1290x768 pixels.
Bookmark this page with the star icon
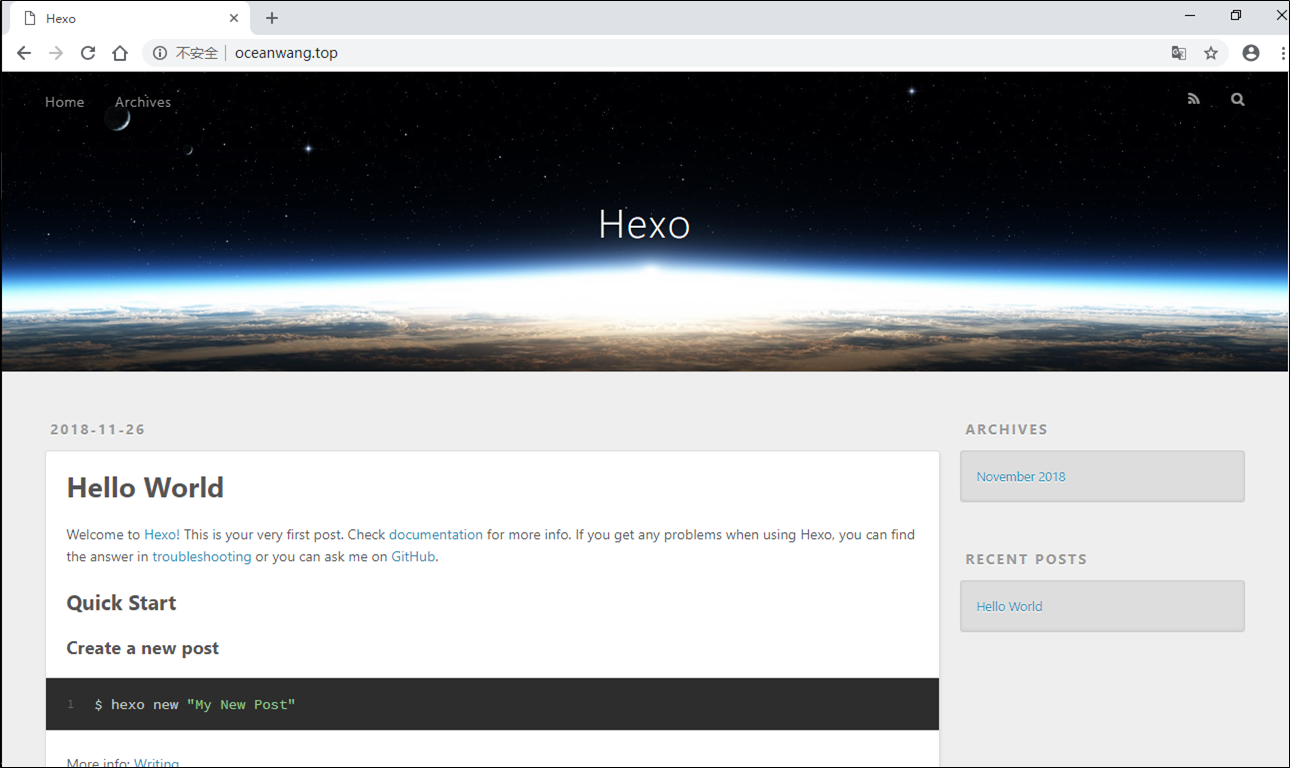pos(1211,53)
